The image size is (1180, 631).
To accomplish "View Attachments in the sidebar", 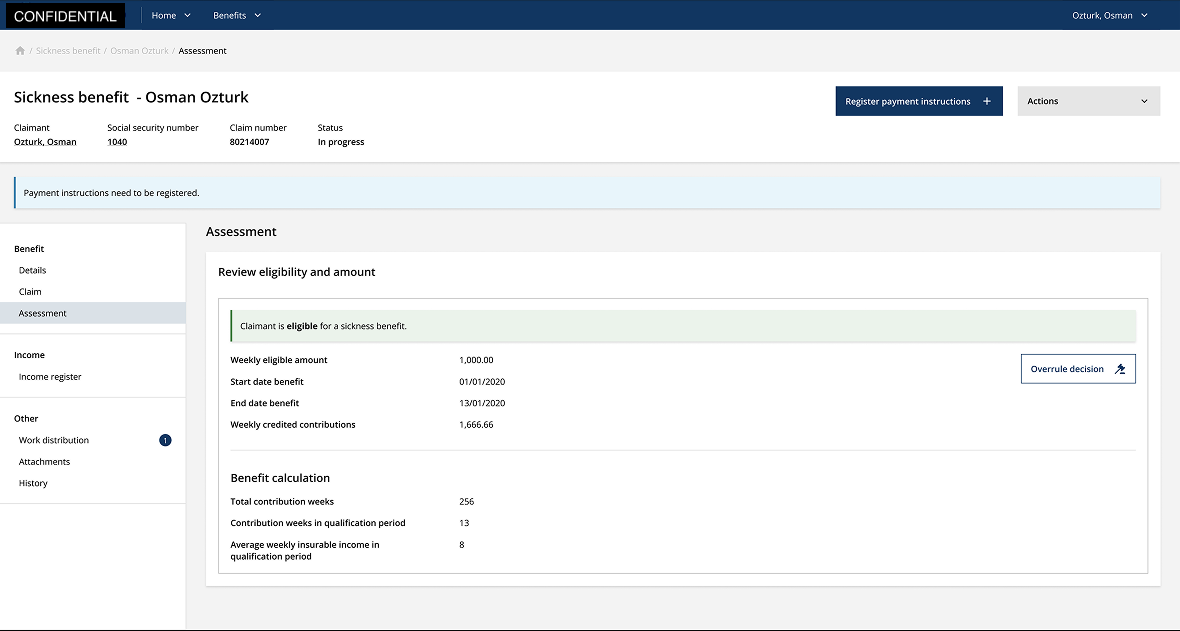I will (45, 462).
